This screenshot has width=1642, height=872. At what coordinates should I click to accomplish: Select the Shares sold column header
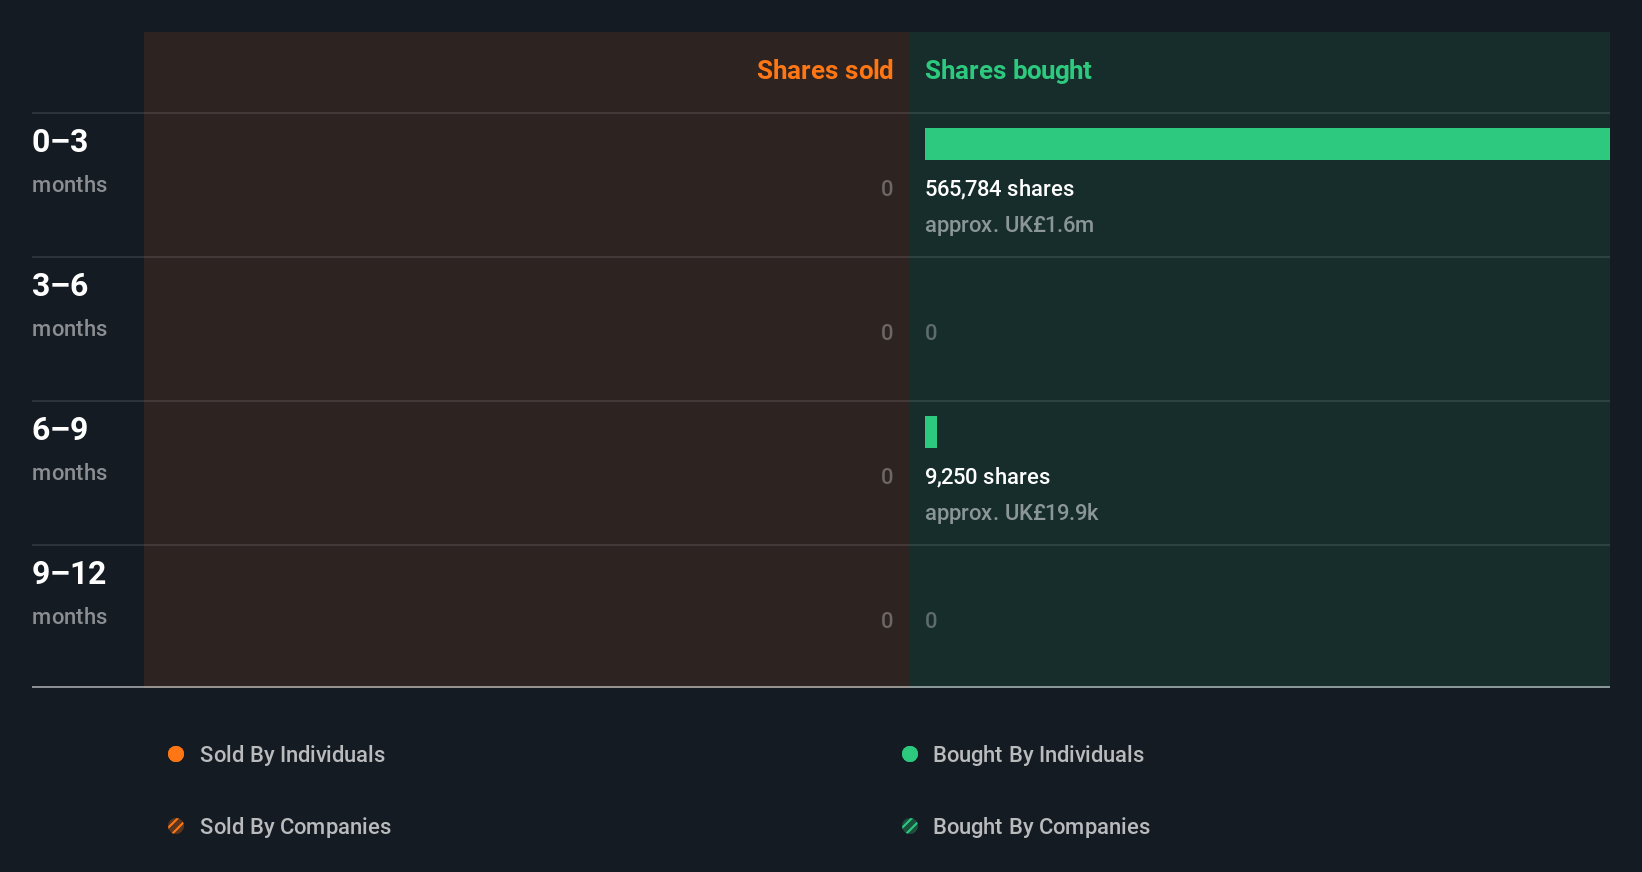point(824,70)
